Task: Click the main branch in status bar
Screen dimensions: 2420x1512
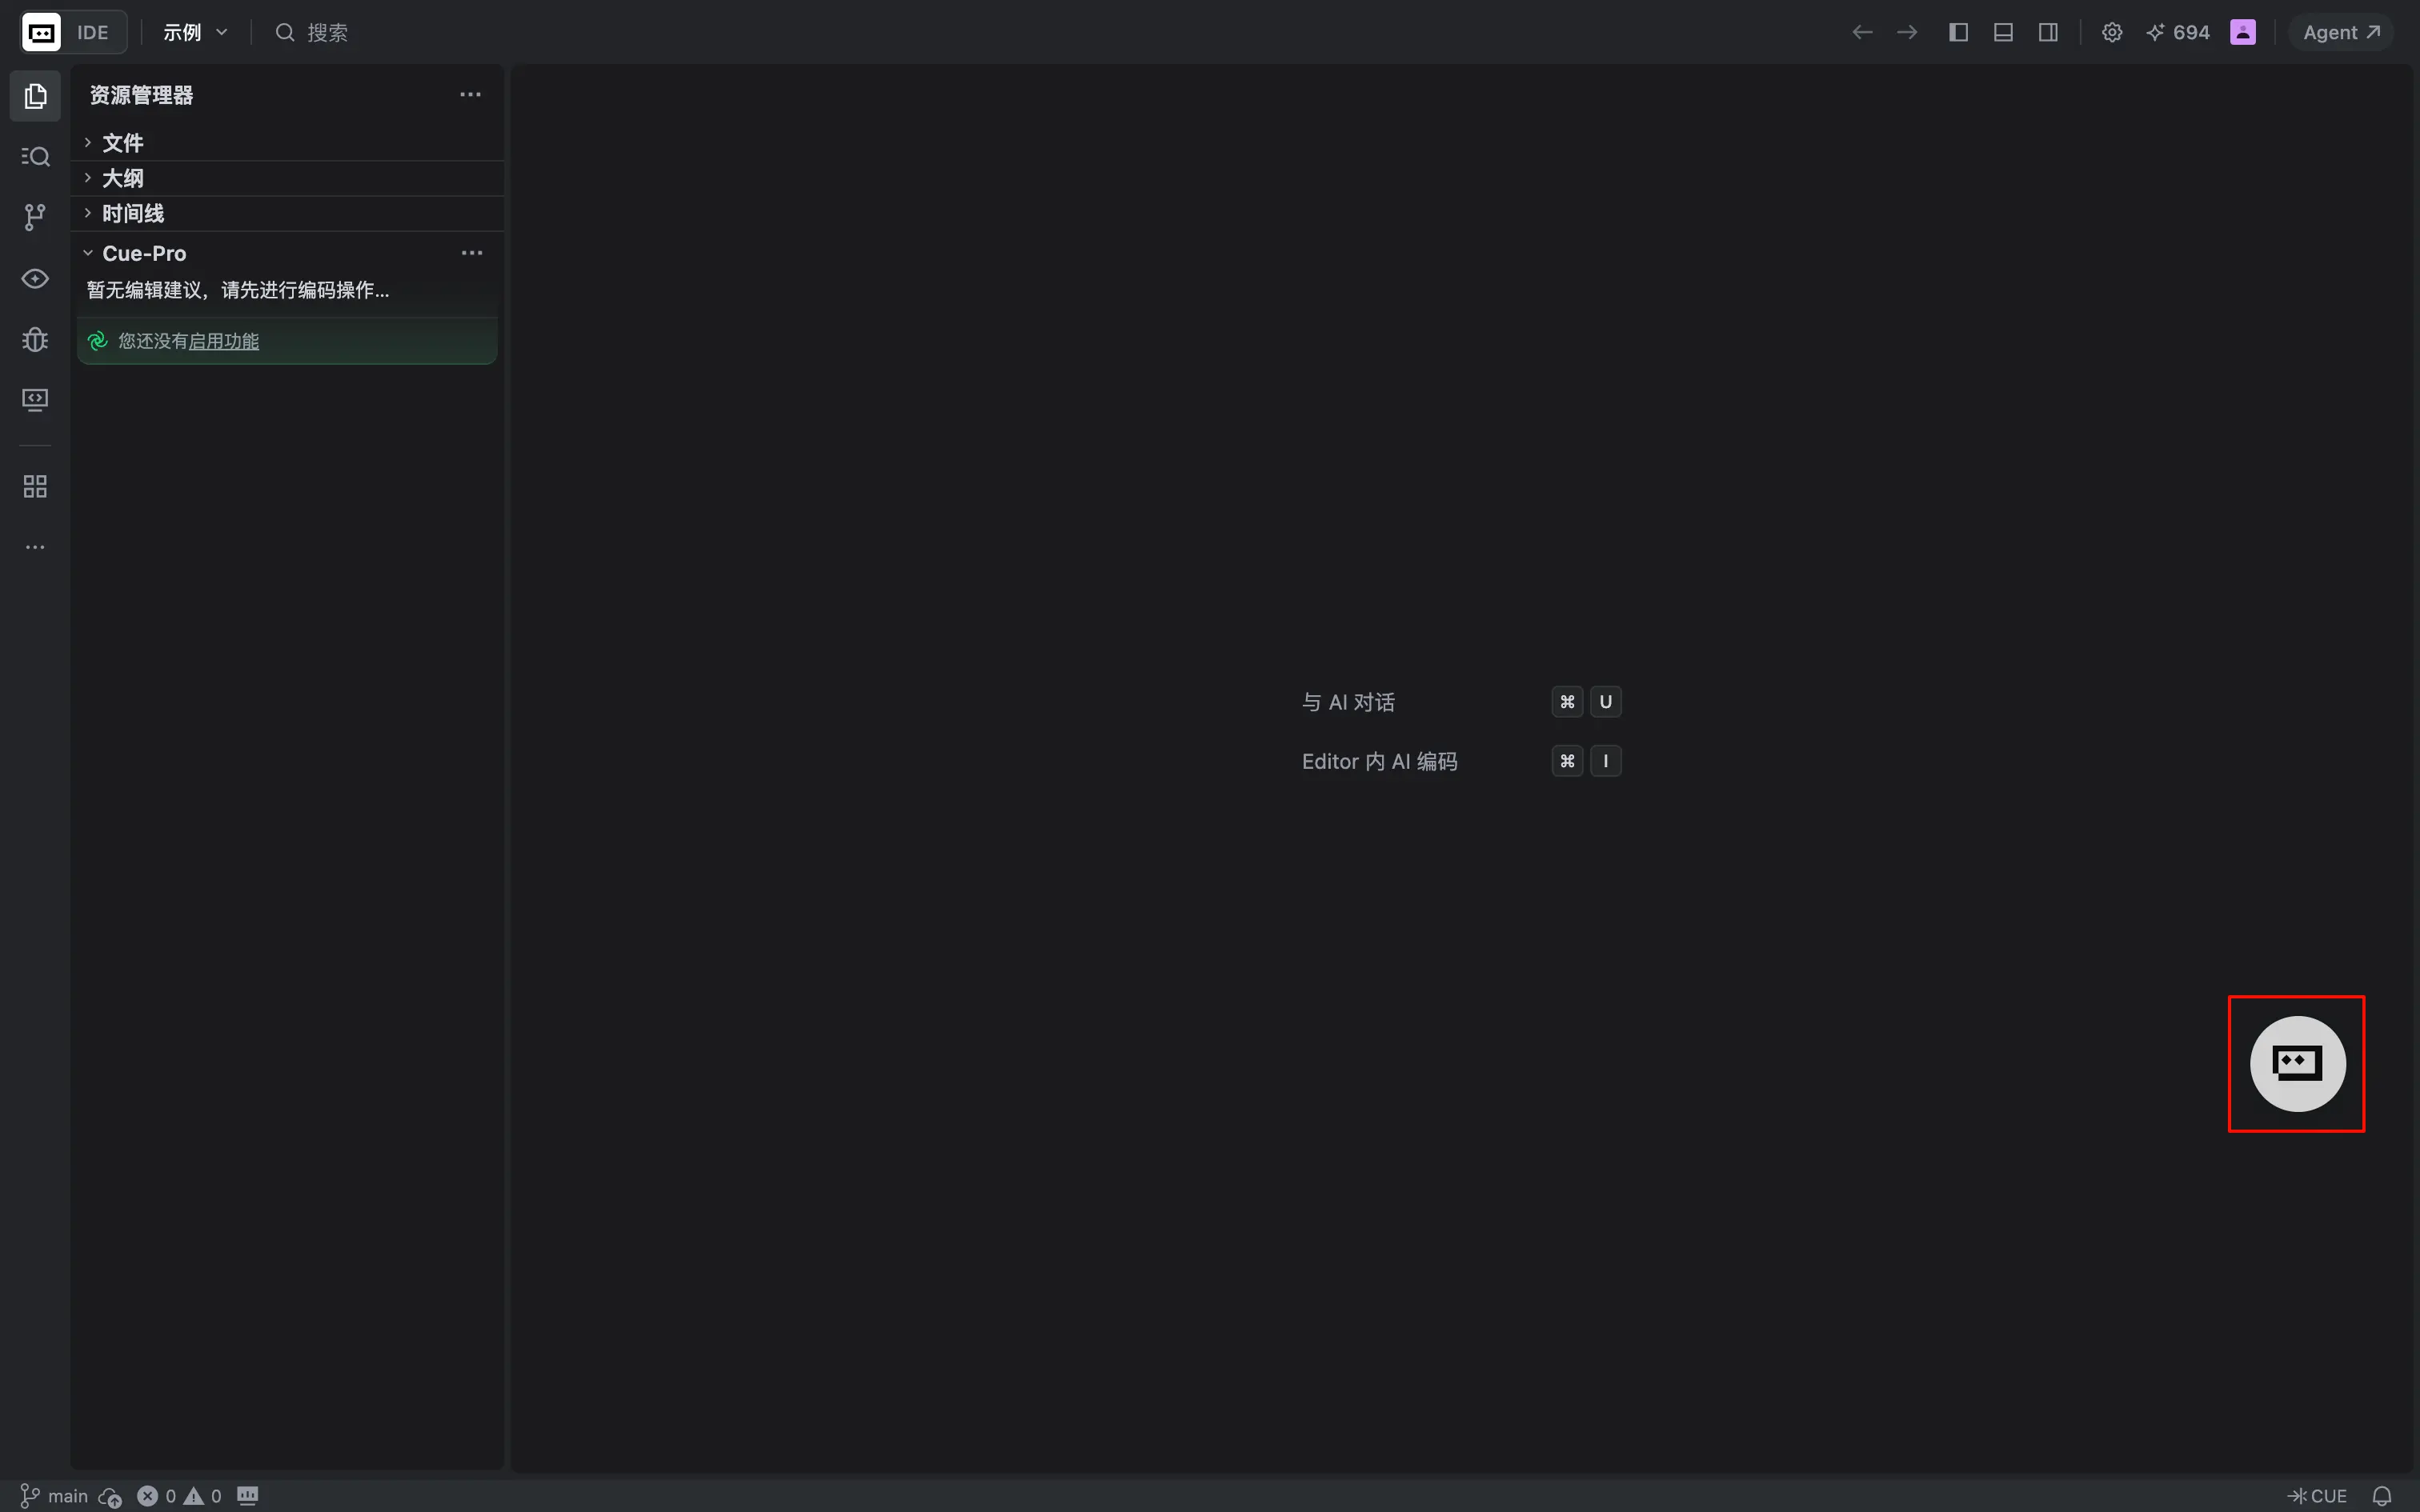Action: pyautogui.click(x=55, y=1496)
